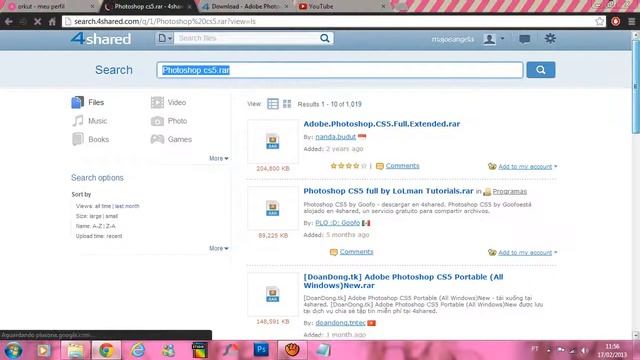Open the user profile avatar icon
Viewport: 640px width, 360px height.
(489, 39)
